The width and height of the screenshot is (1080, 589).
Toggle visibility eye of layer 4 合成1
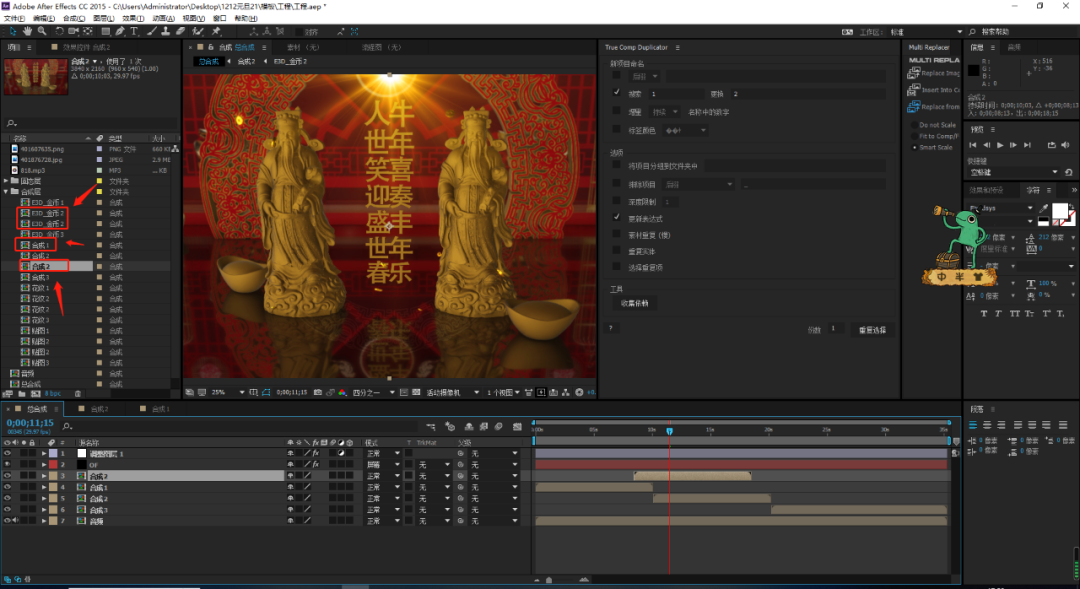[7, 487]
